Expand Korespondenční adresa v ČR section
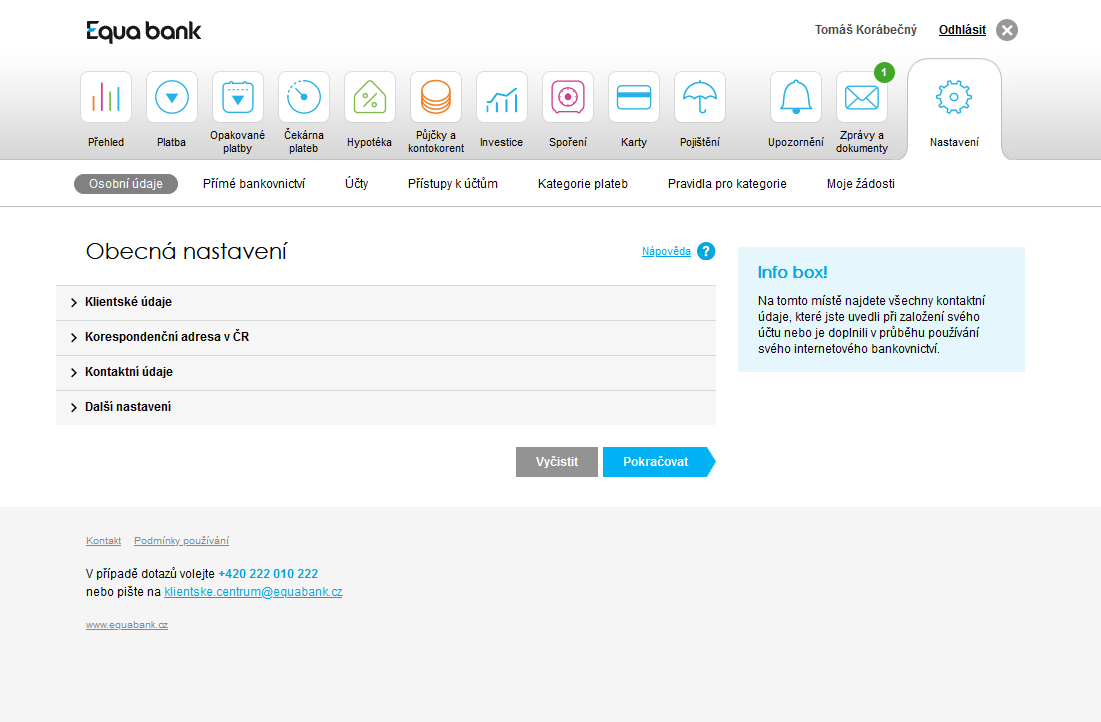 pyautogui.click(x=166, y=337)
